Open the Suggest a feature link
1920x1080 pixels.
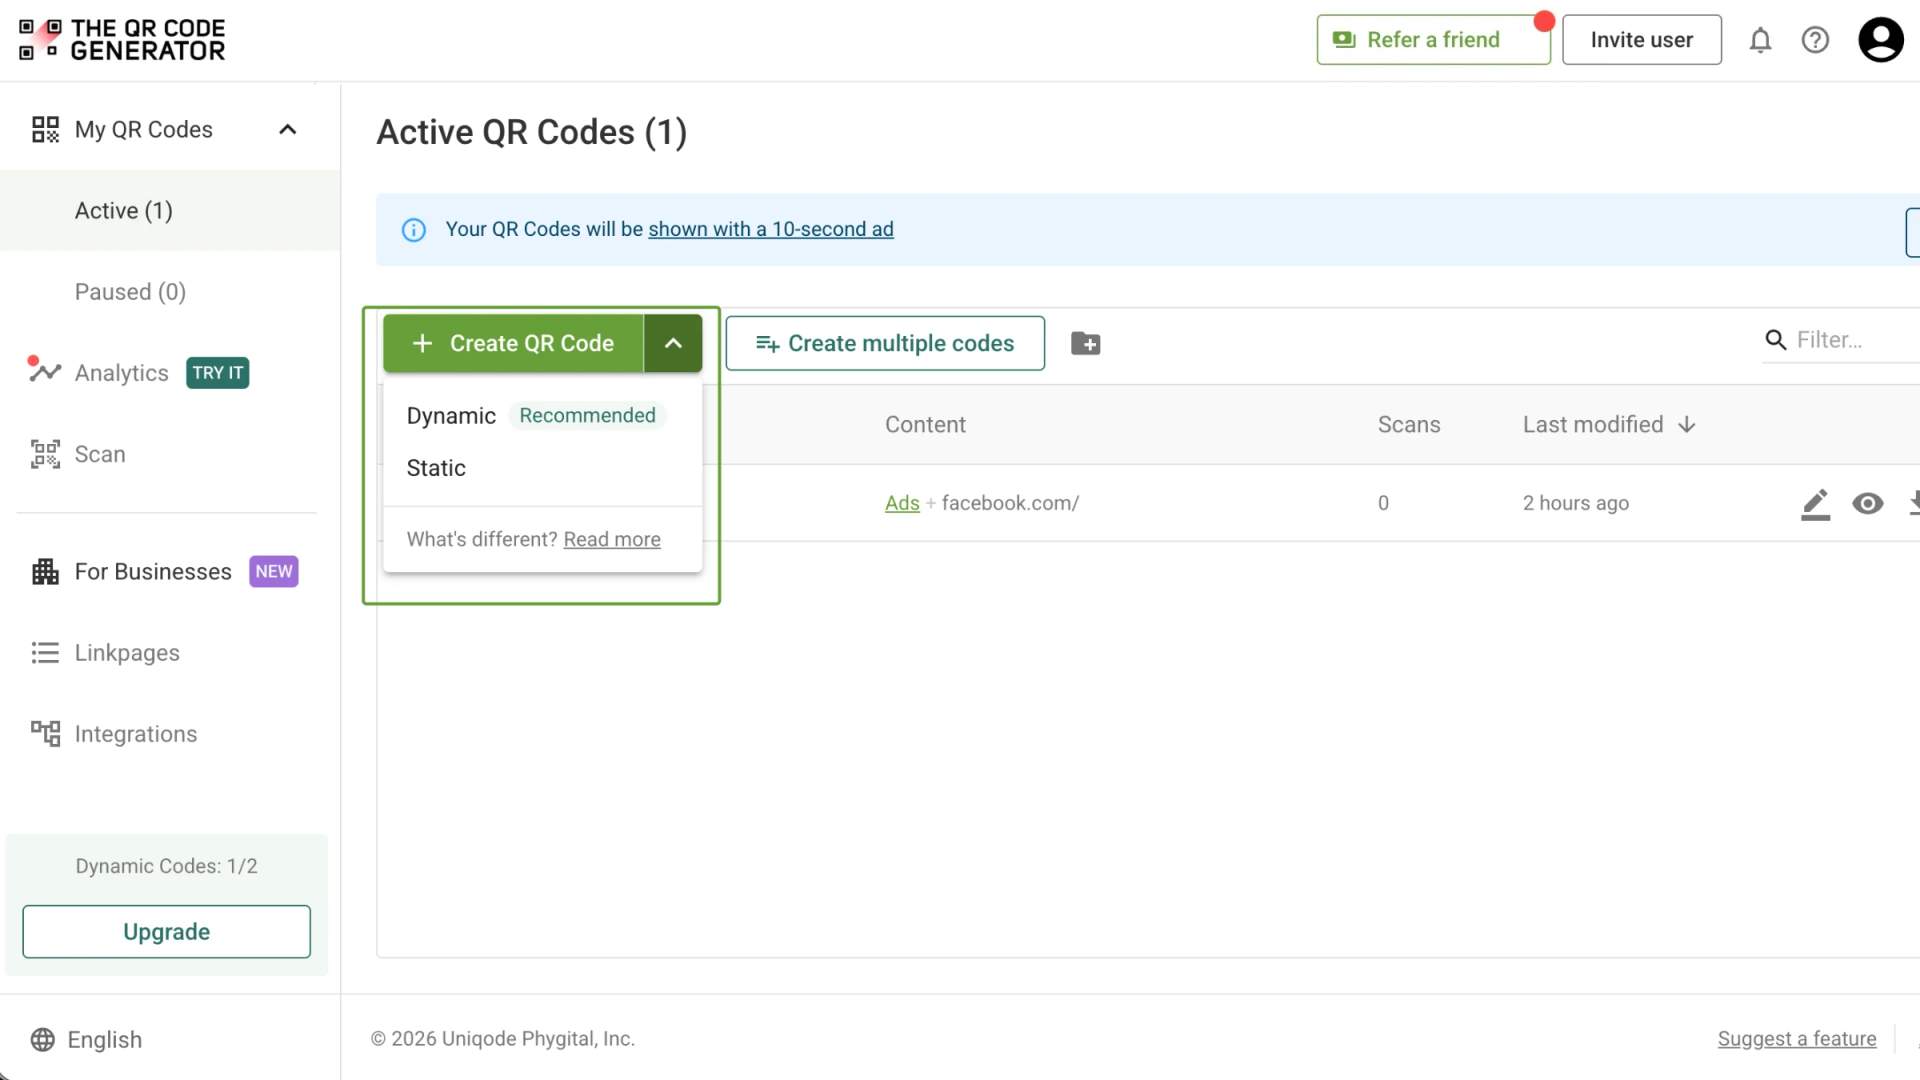click(1797, 1039)
